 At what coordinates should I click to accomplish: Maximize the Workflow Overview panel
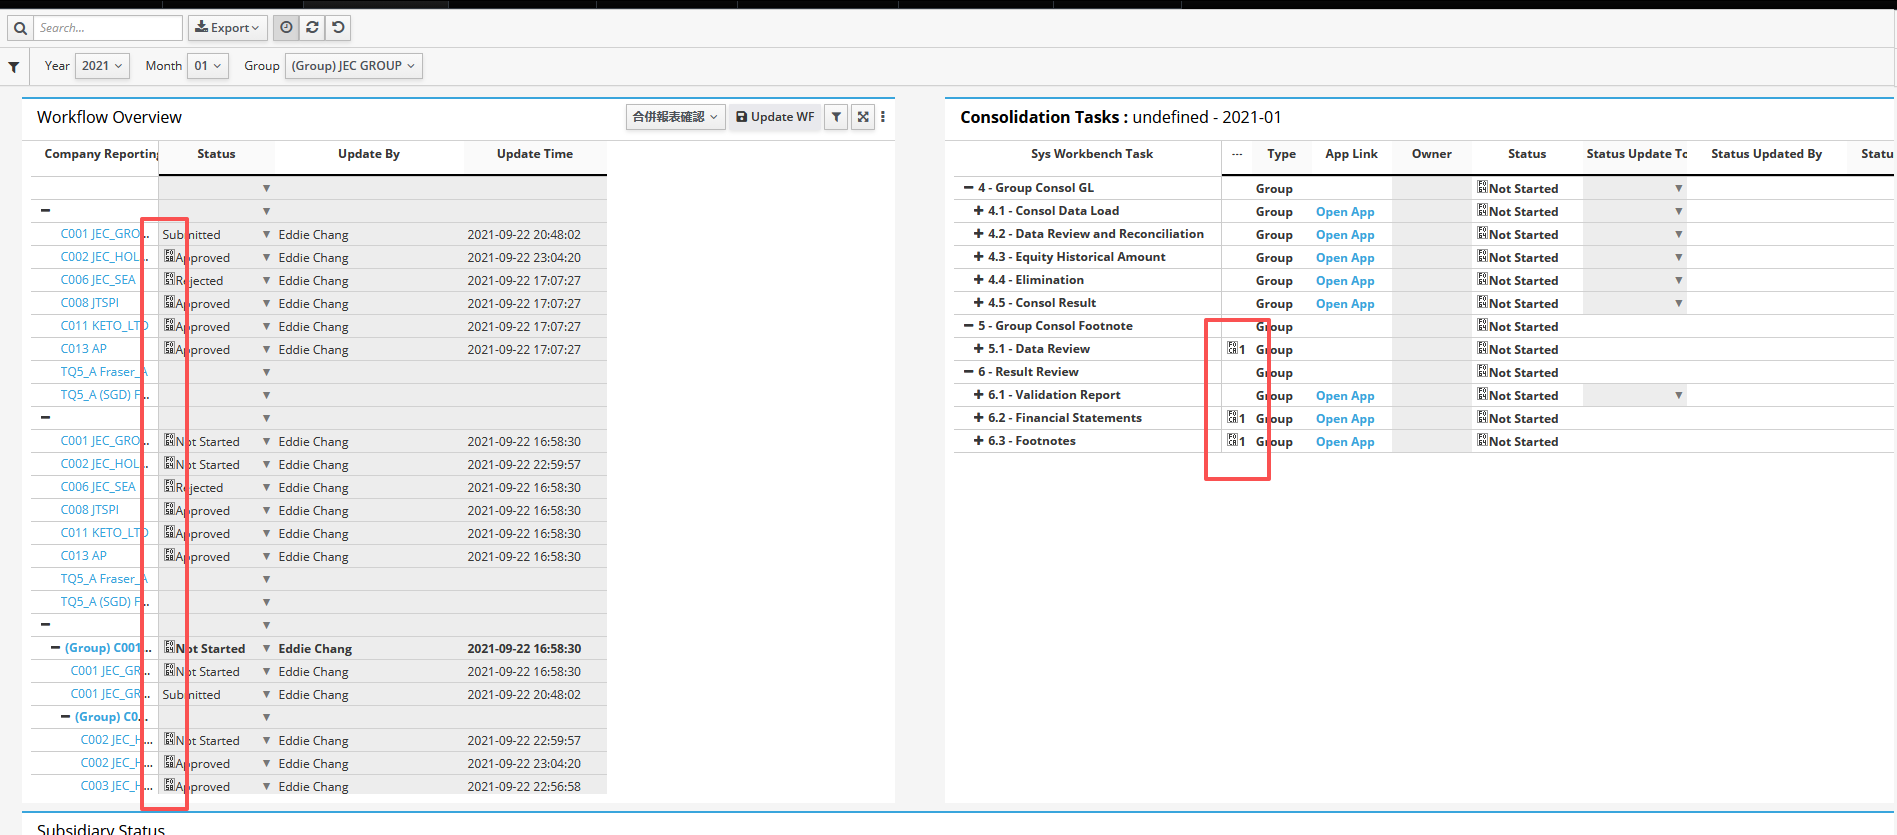[x=863, y=117]
